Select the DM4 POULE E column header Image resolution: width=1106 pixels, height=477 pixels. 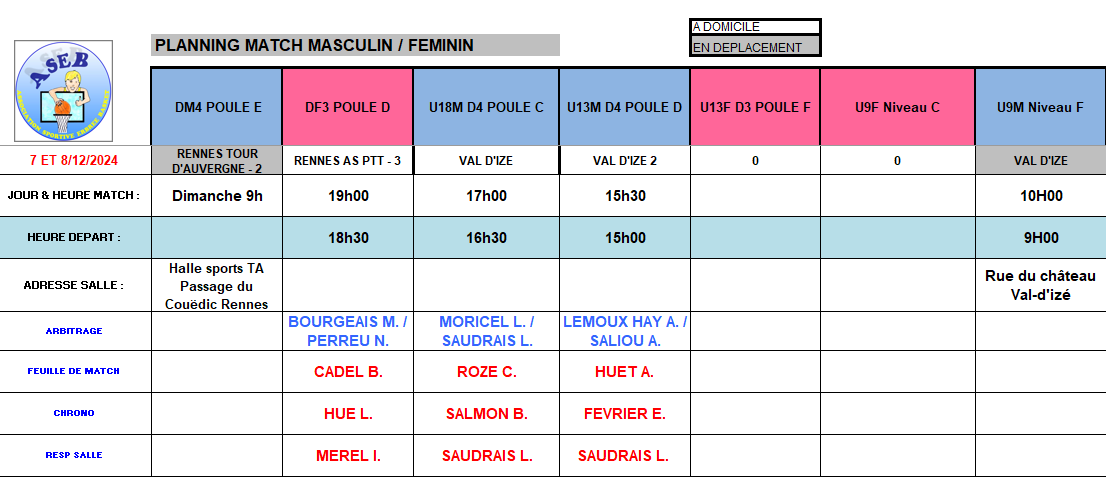coord(217,107)
